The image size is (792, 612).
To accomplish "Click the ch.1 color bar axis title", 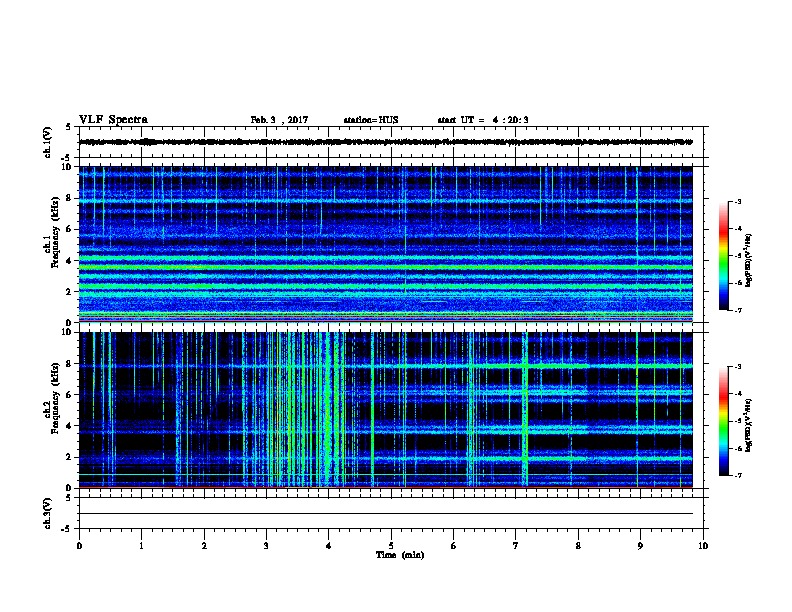I will [749, 260].
